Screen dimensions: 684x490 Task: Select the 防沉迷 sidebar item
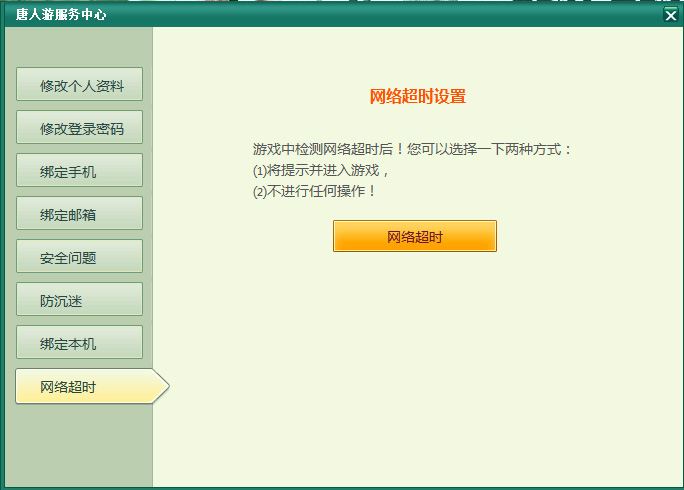80,300
